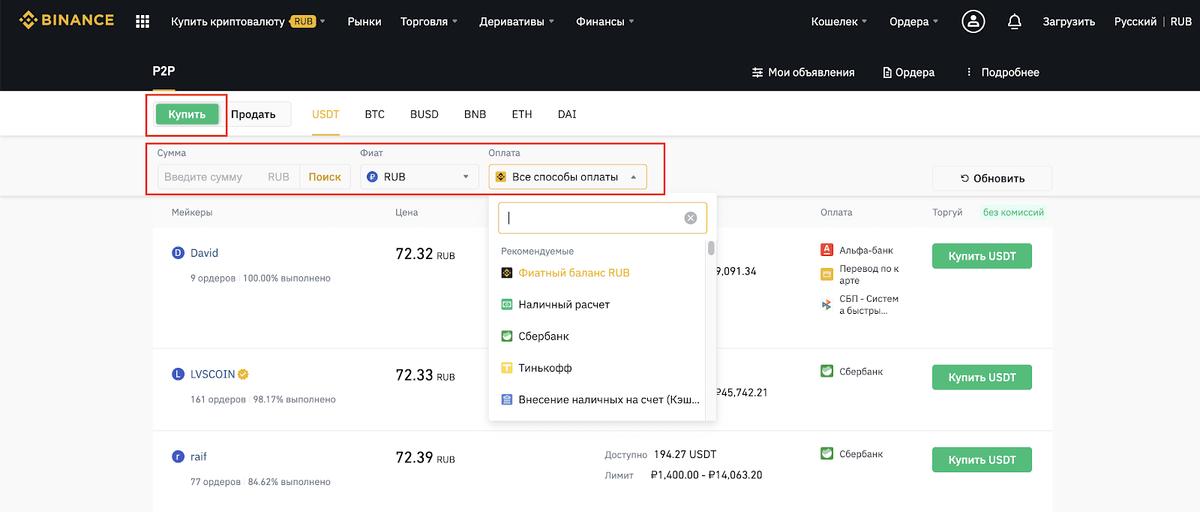Click the P2P section title
1200x512 pixels.
click(x=164, y=71)
